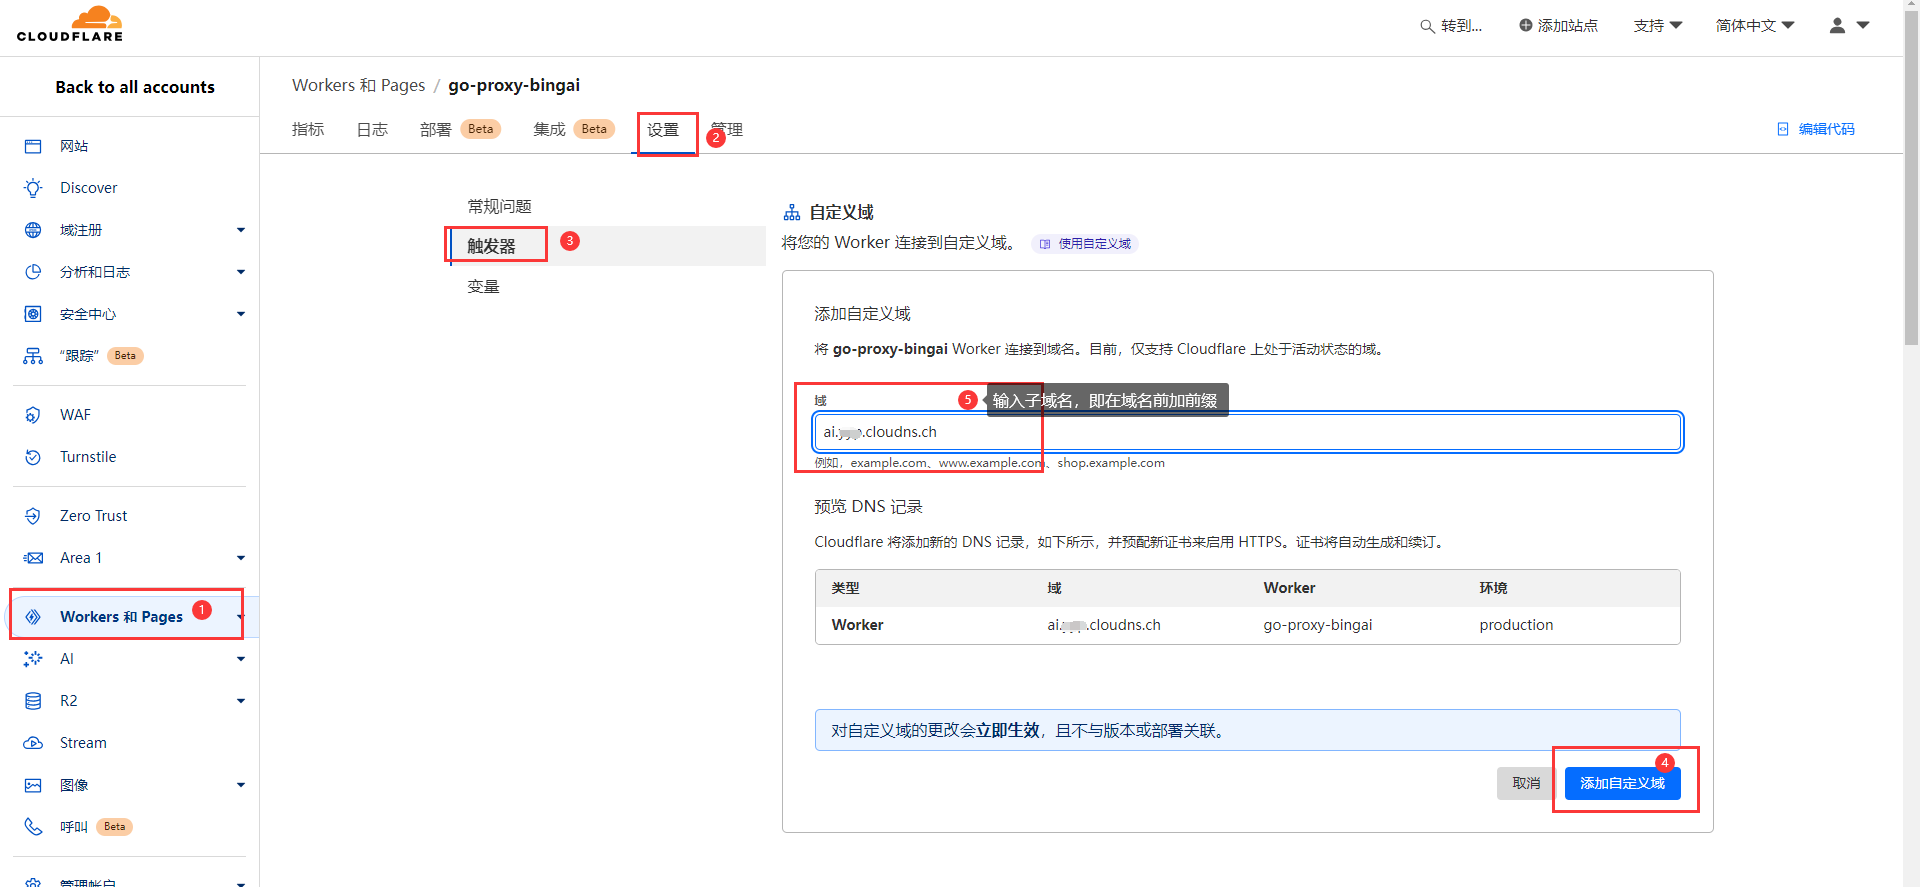Expand the 安全中心 menu arrow
The height and width of the screenshot is (887, 1920).
(241, 314)
